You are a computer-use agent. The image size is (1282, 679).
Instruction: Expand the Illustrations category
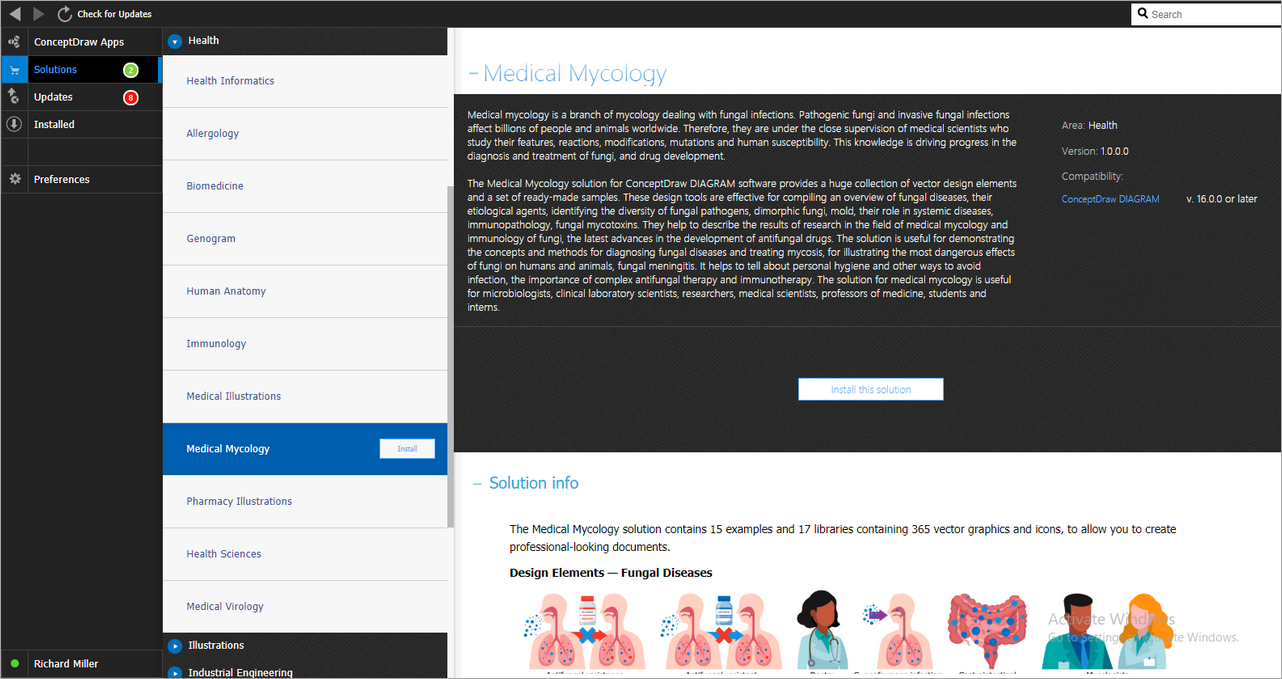175,646
